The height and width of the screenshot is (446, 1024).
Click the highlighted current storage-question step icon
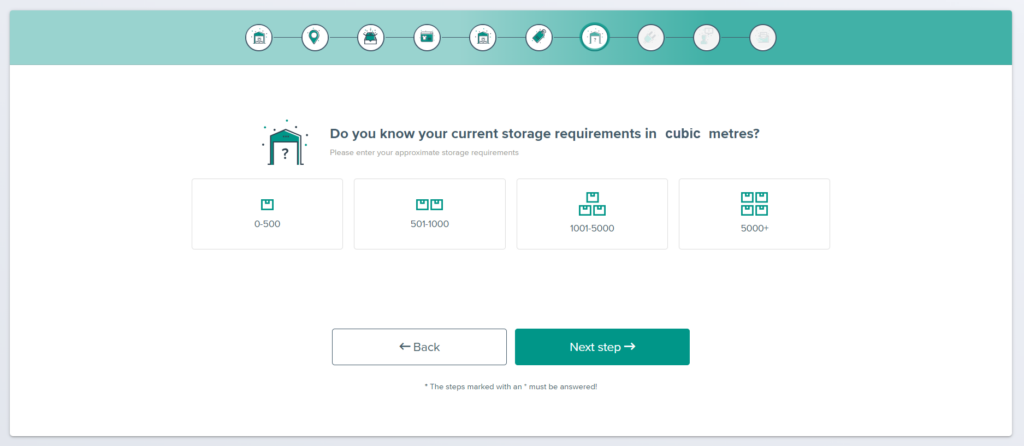pyautogui.click(x=594, y=37)
